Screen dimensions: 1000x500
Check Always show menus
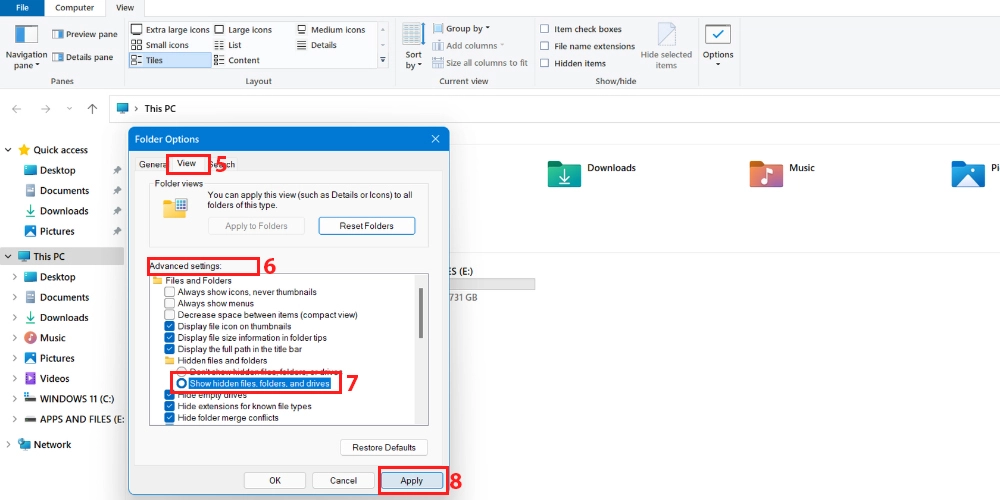coord(170,304)
